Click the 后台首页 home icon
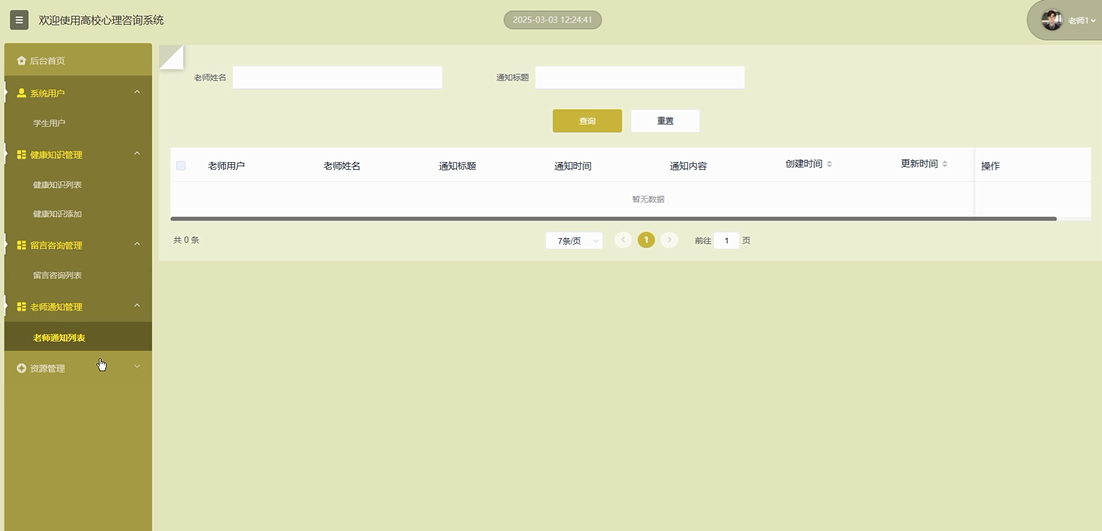Viewport: 1102px width, 531px height. point(21,61)
